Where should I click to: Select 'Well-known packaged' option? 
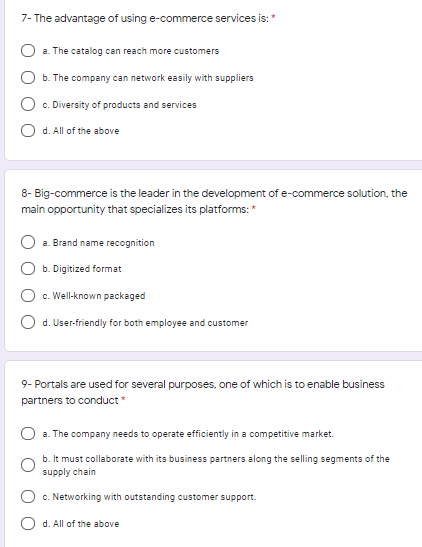[28, 295]
